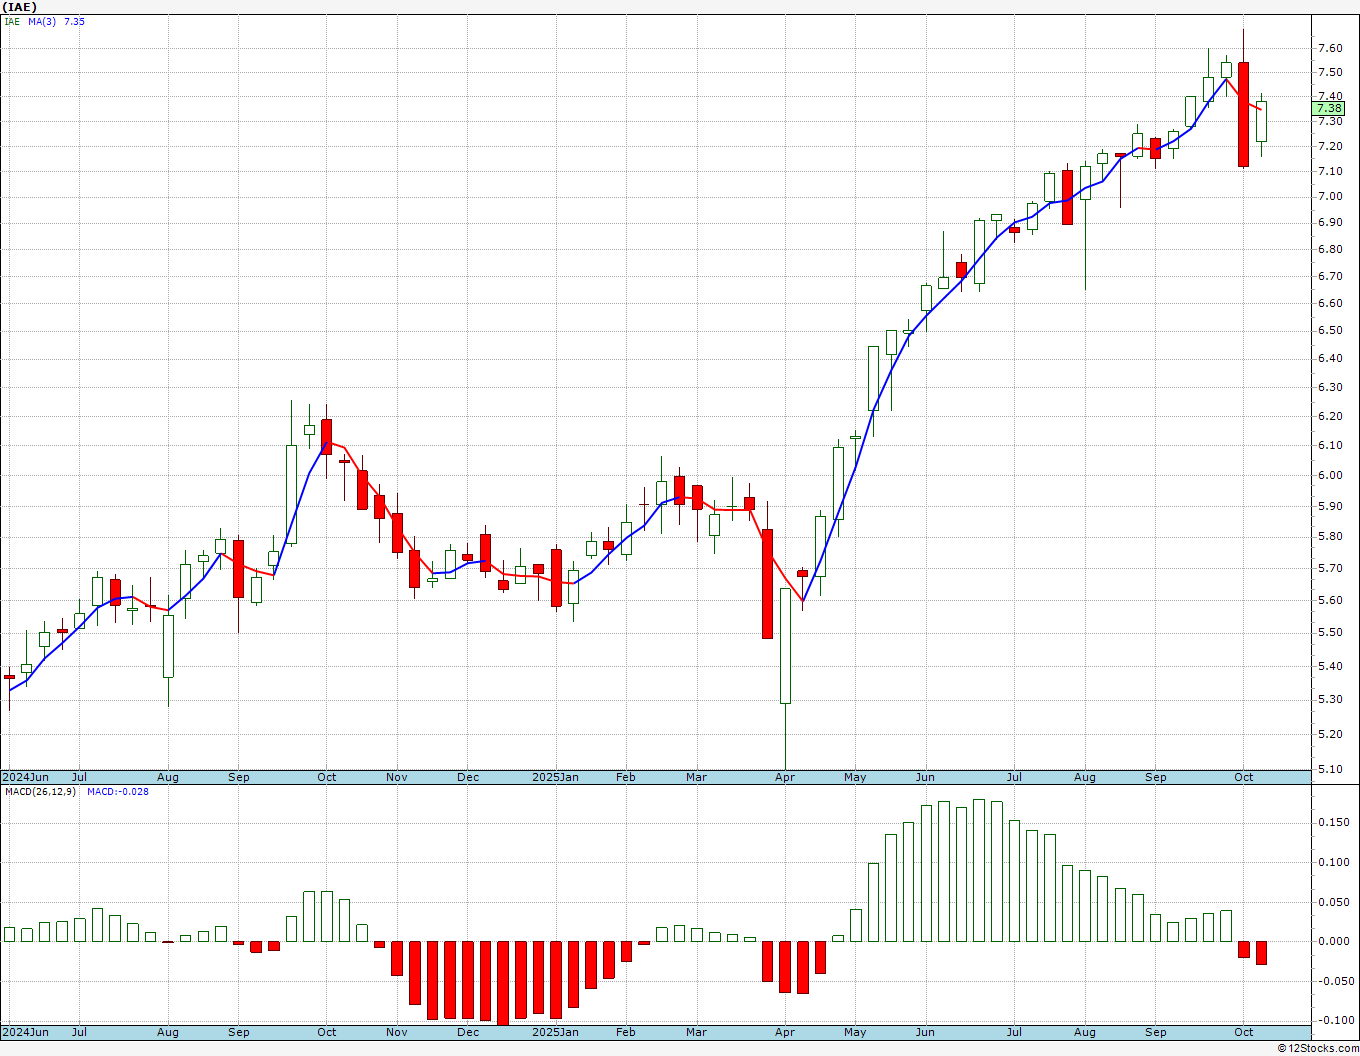Select Aug 2024 on price chart time axis

point(168,777)
